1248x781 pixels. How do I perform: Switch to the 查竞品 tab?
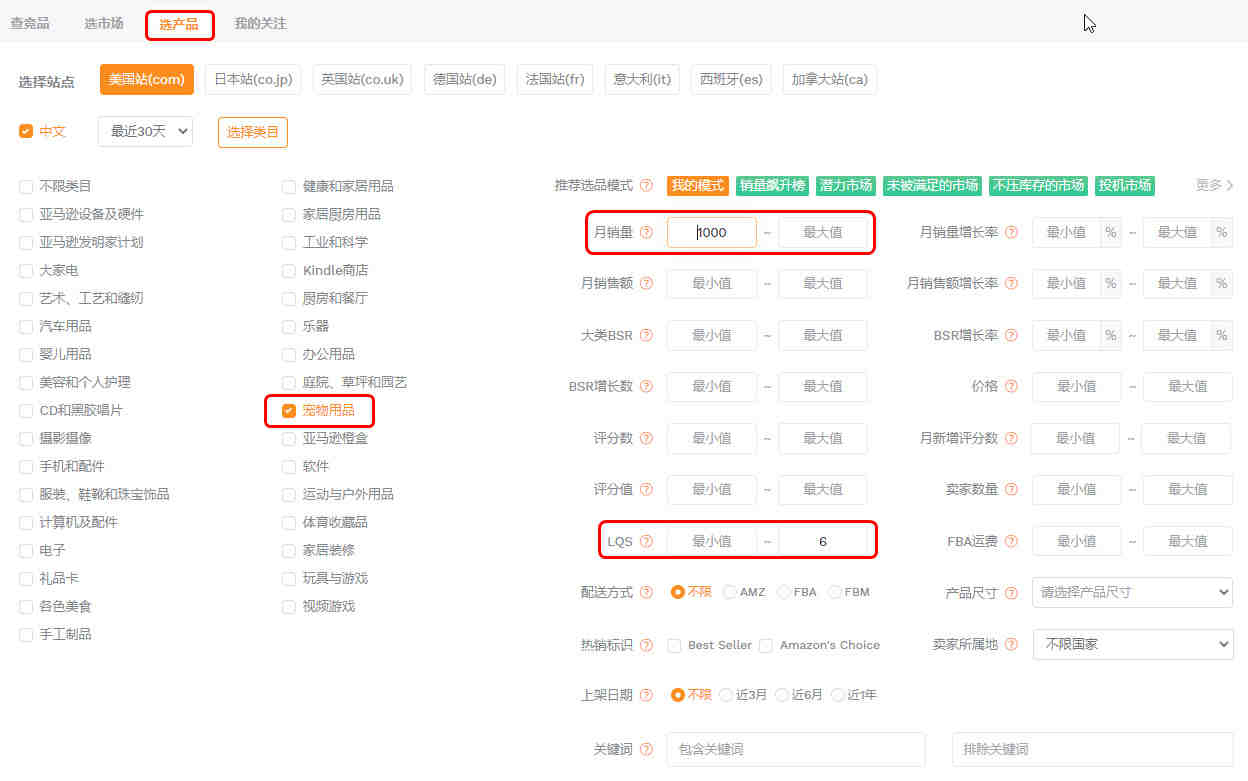[30, 23]
